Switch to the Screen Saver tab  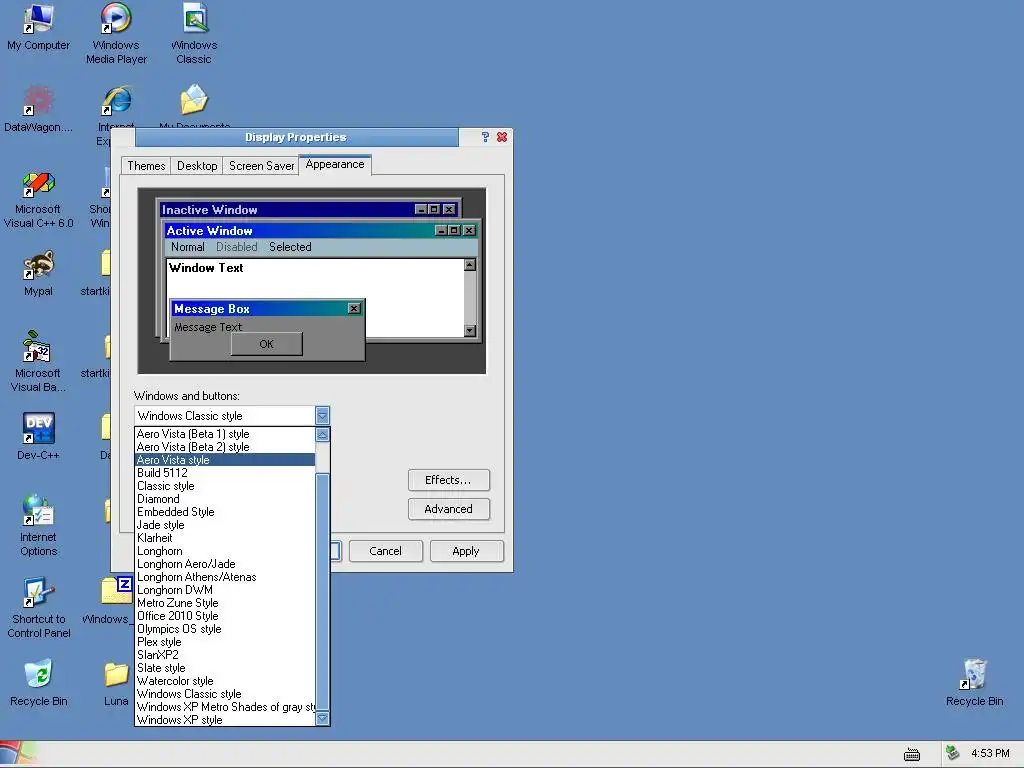point(261,166)
